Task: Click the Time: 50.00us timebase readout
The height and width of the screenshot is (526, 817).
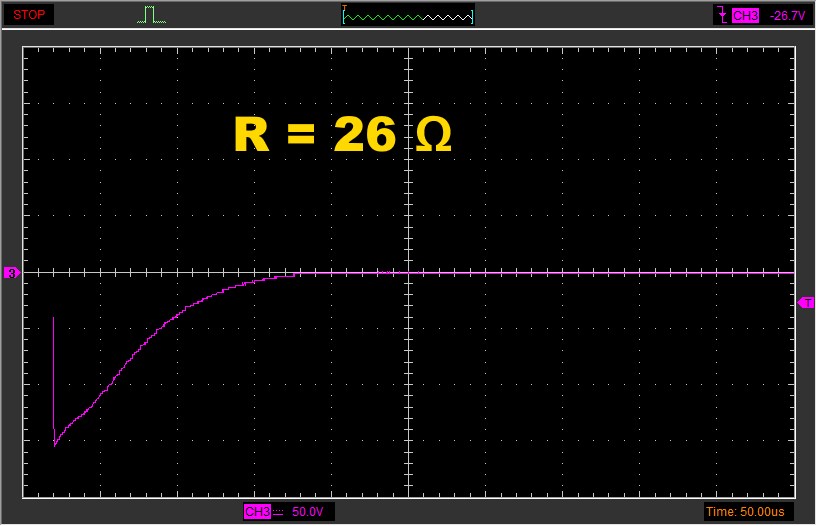Action: (745, 511)
